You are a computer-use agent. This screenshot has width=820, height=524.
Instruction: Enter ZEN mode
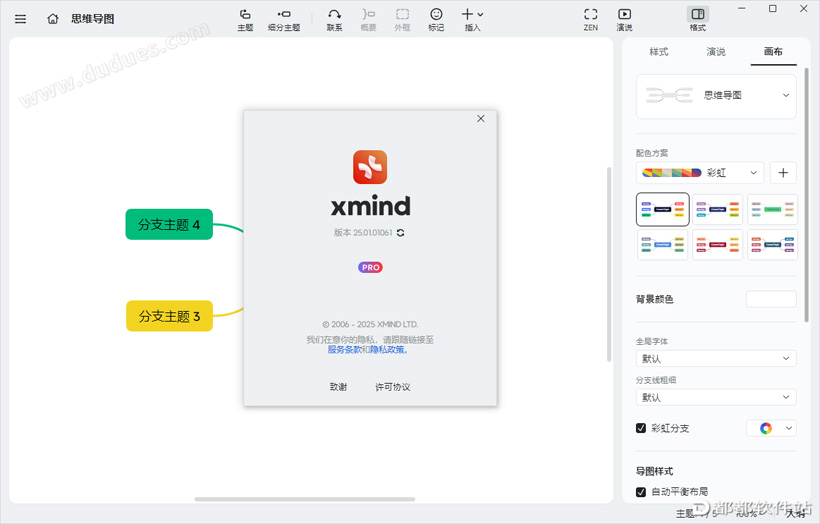pyautogui.click(x=590, y=20)
